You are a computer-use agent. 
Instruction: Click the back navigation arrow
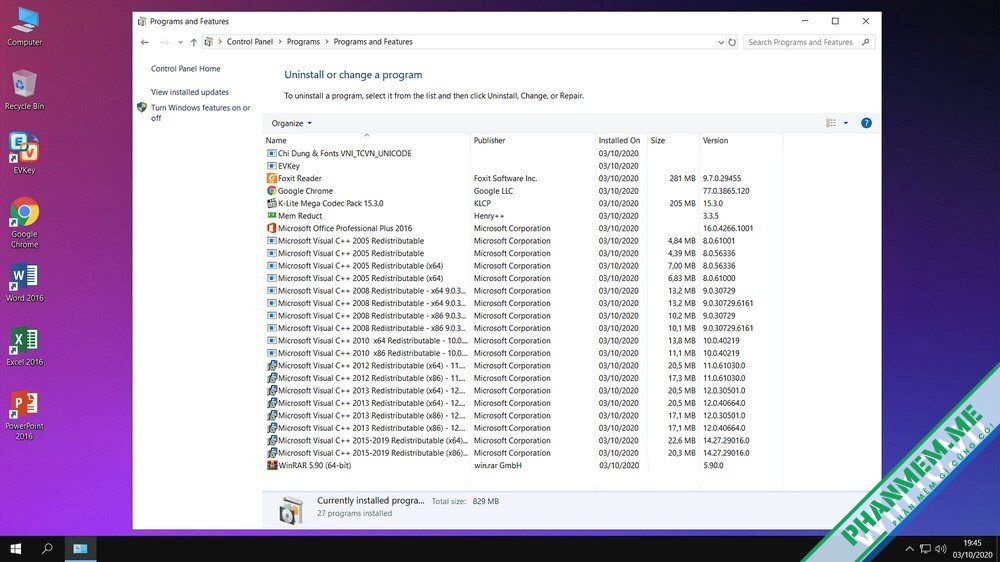tap(145, 42)
